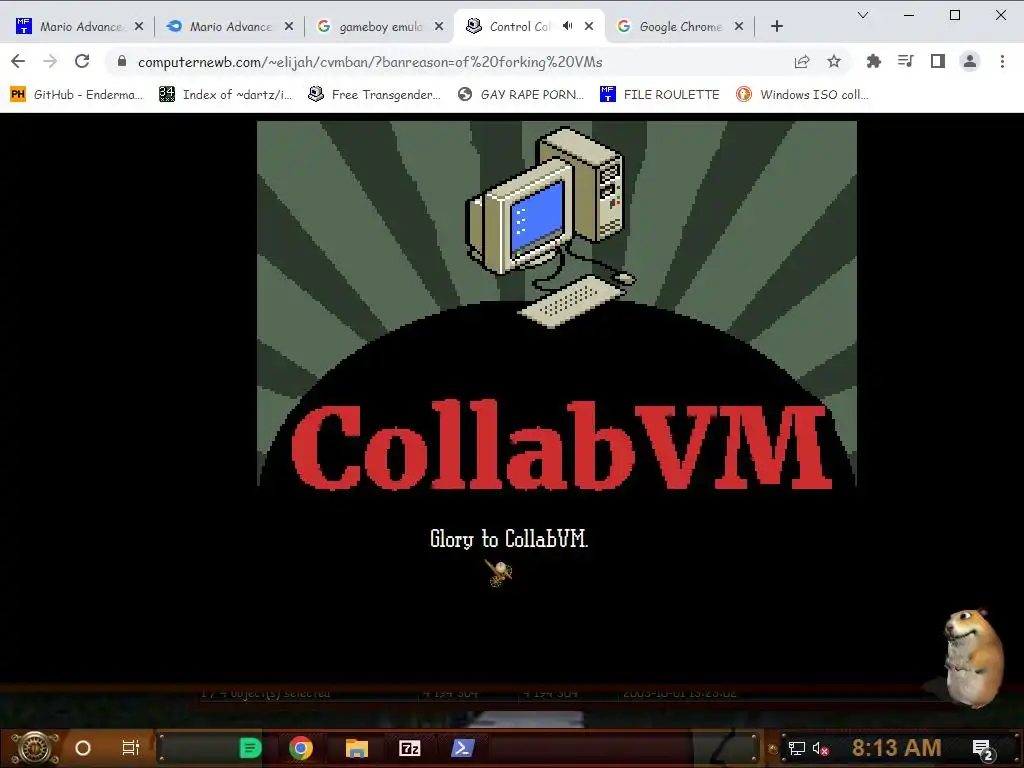Switch to the first Mario Advance tab
This screenshot has height=768, width=1024.
[80, 26]
